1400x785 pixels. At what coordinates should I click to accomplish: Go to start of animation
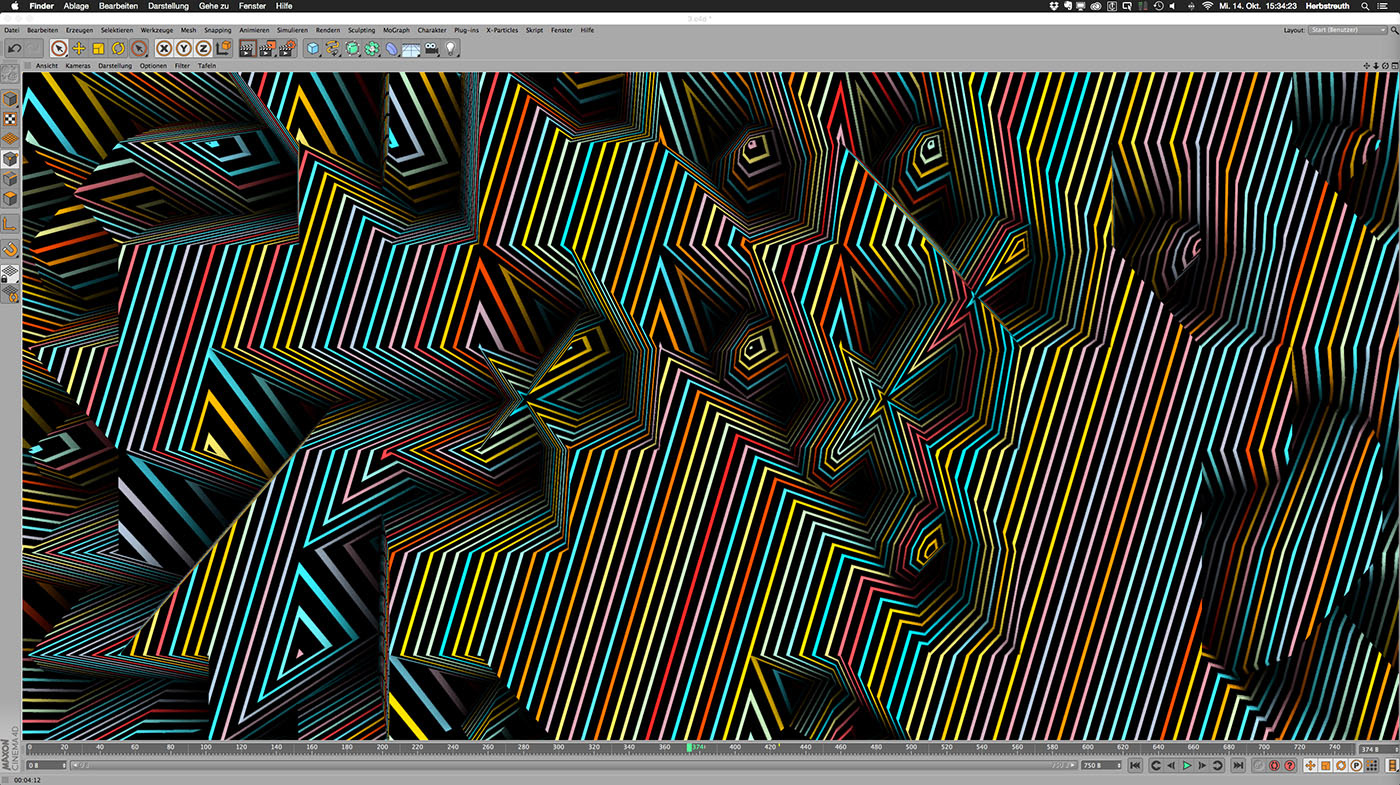pyautogui.click(x=1135, y=765)
